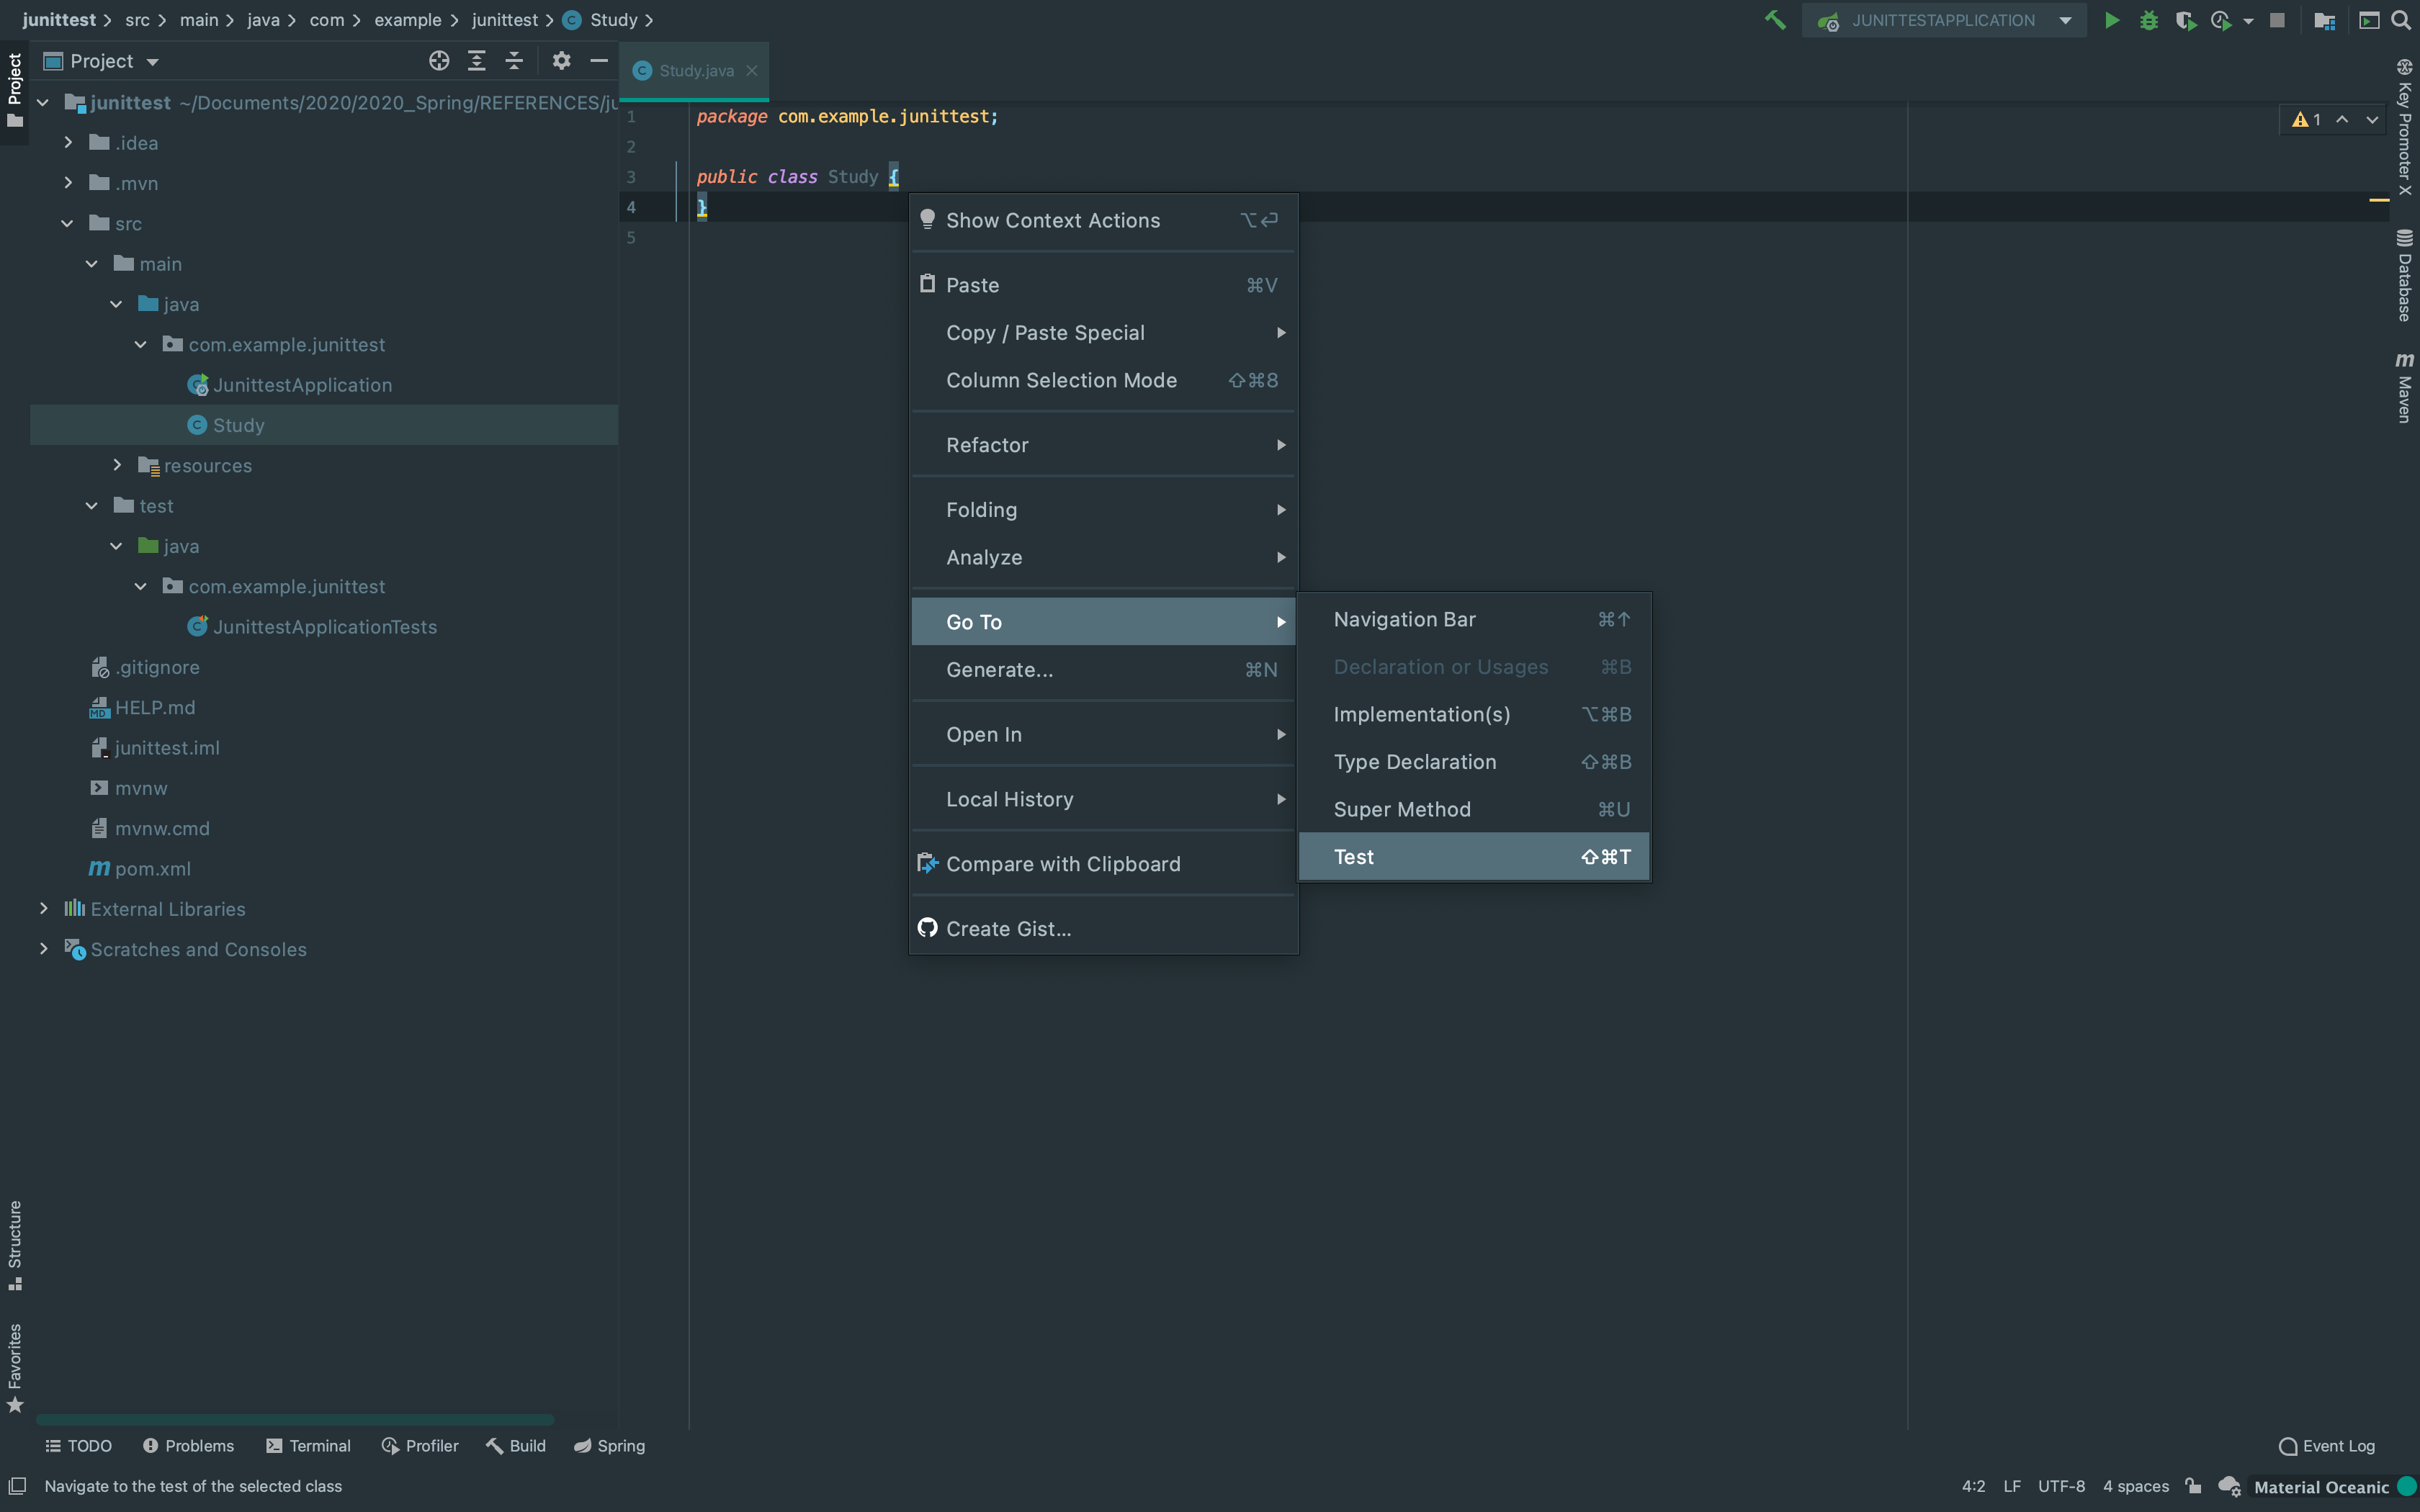Toggle the Project tool window side tab

tap(14, 90)
